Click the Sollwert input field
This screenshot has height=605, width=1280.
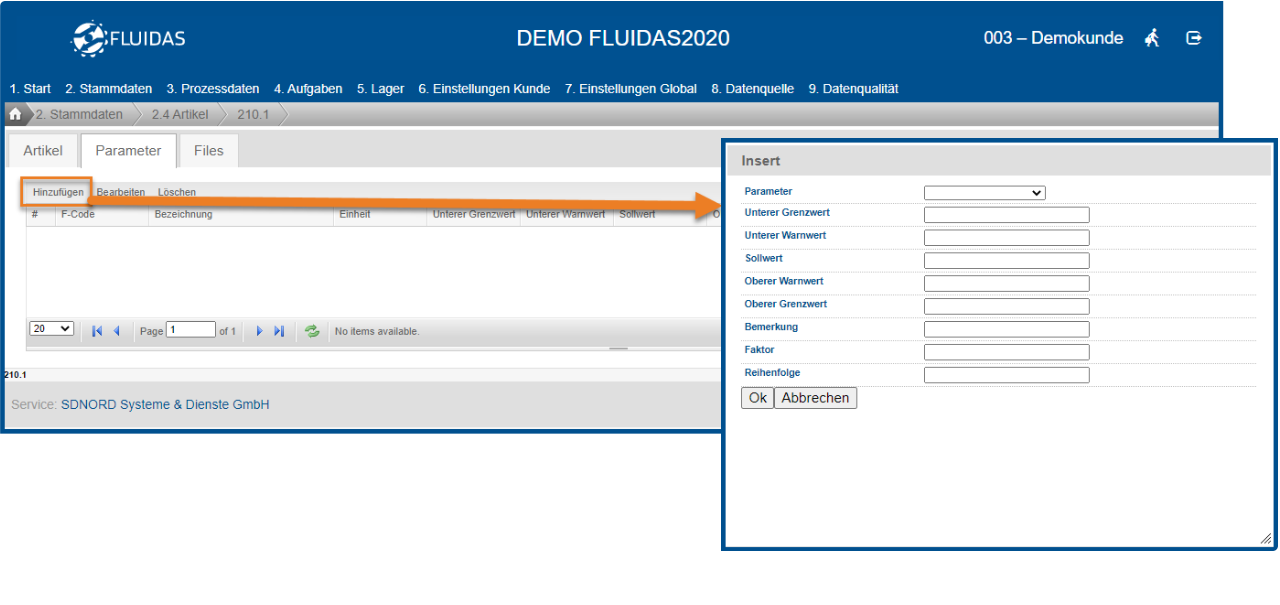click(x=1006, y=261)
